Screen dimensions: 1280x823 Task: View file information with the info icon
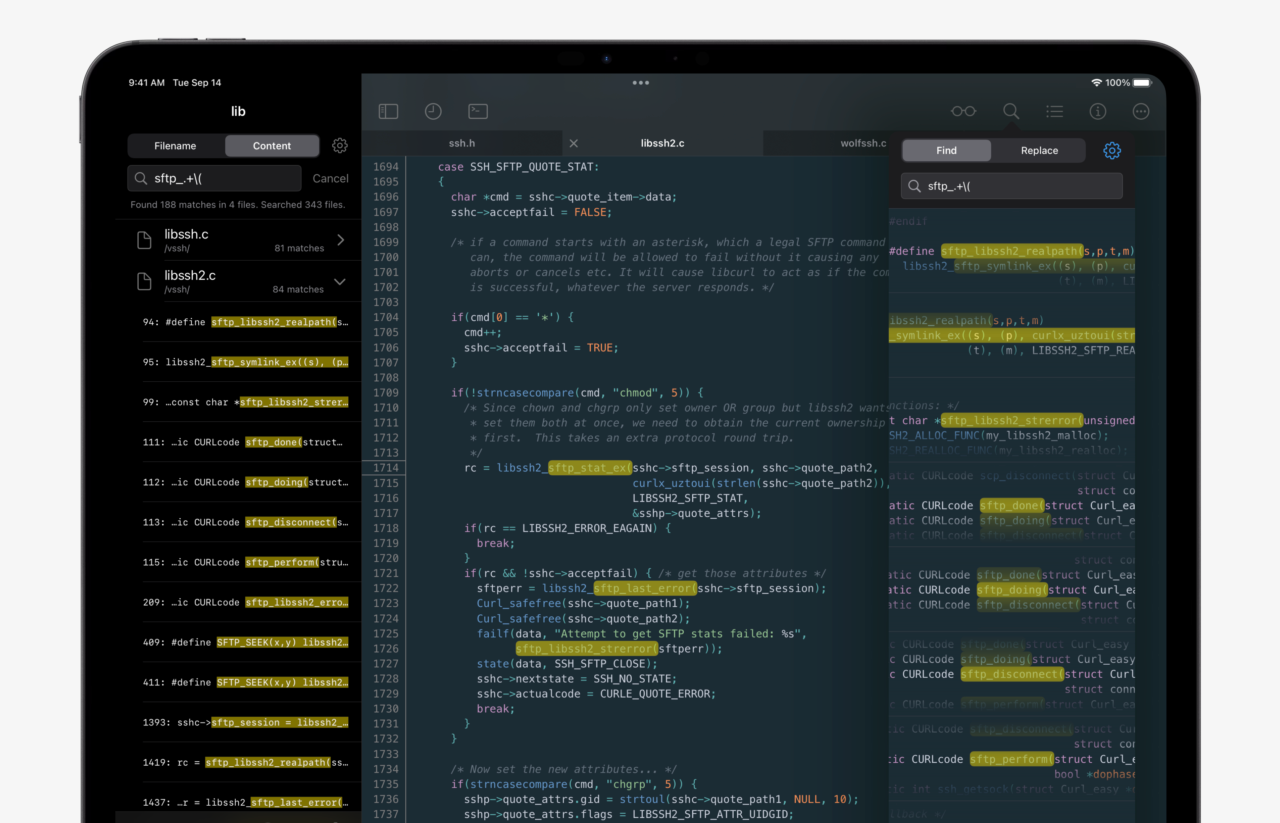1097,111
